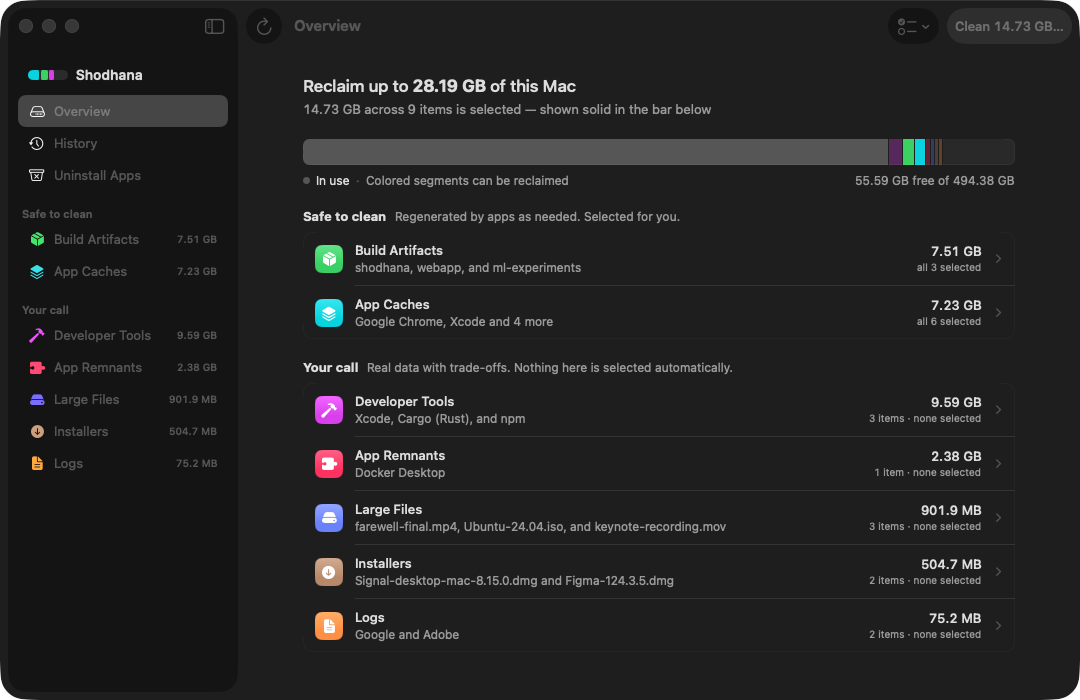
Task: Click 'Google Chrome, Xcode and 4 more' text
Action: pos(454,322)
